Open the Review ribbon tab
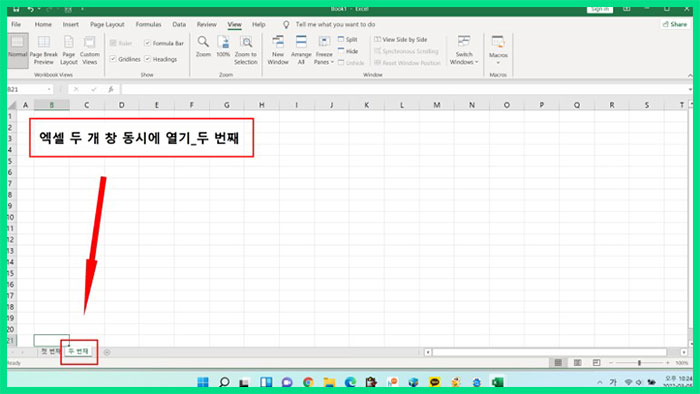This screenshot has height=394, width=700. tap(207, 25)
